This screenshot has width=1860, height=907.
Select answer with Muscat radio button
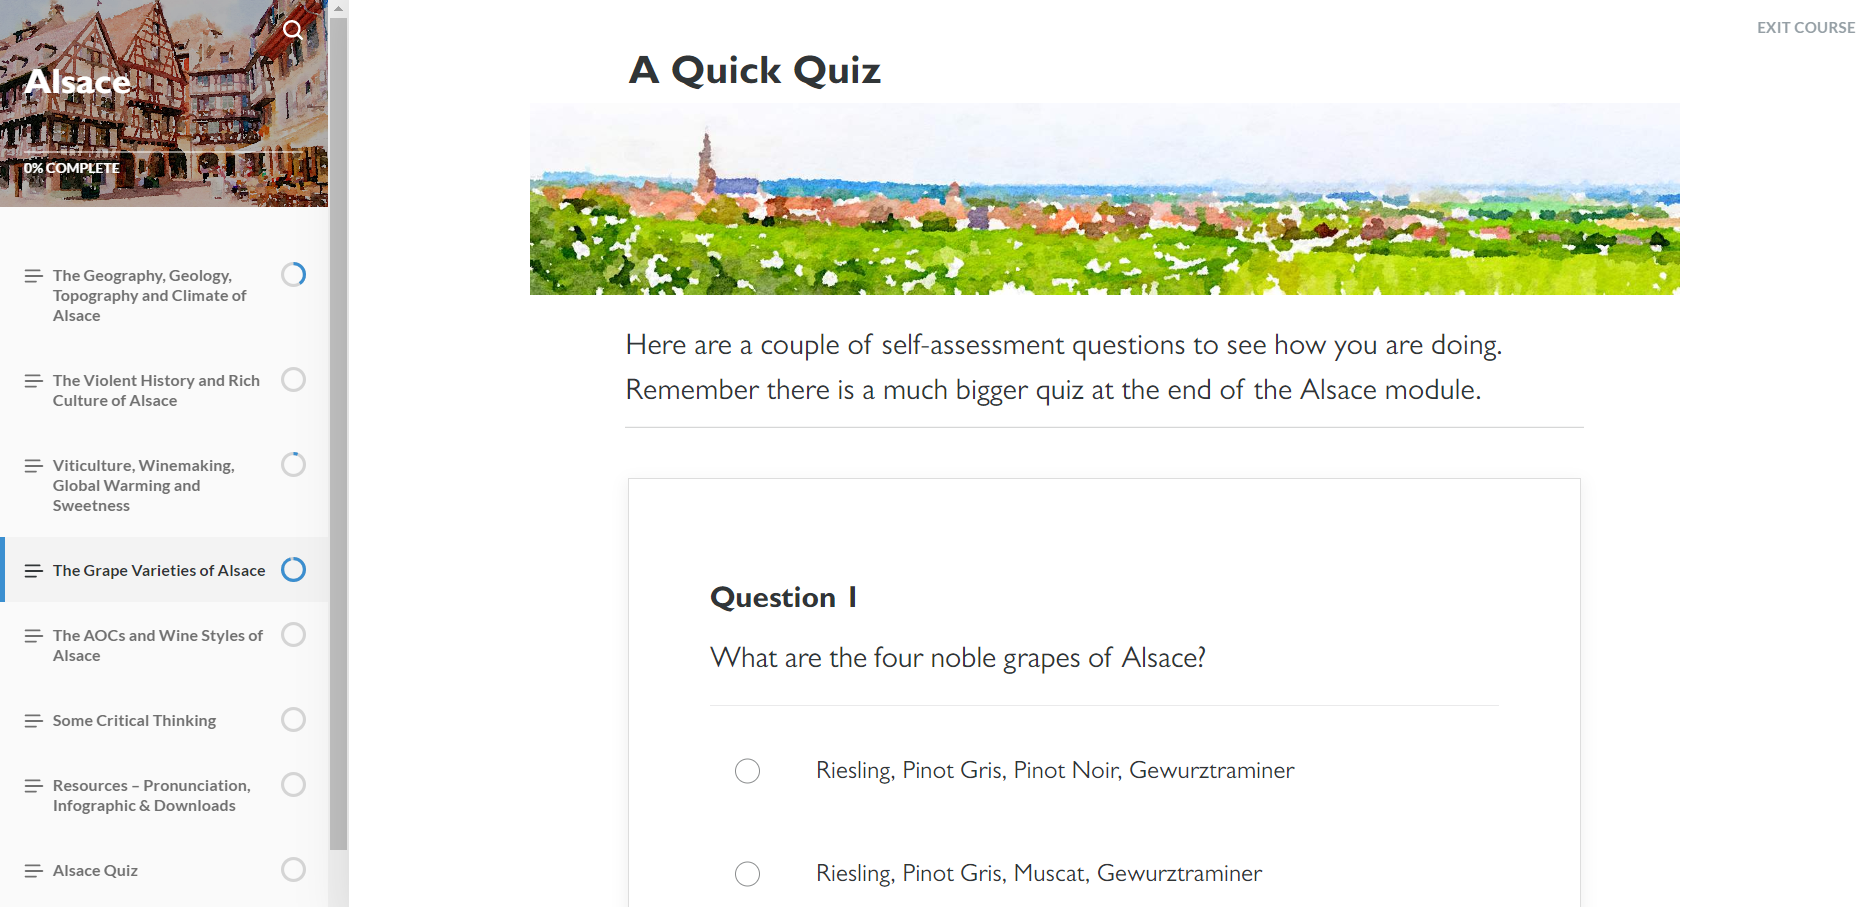click(747, 874)
